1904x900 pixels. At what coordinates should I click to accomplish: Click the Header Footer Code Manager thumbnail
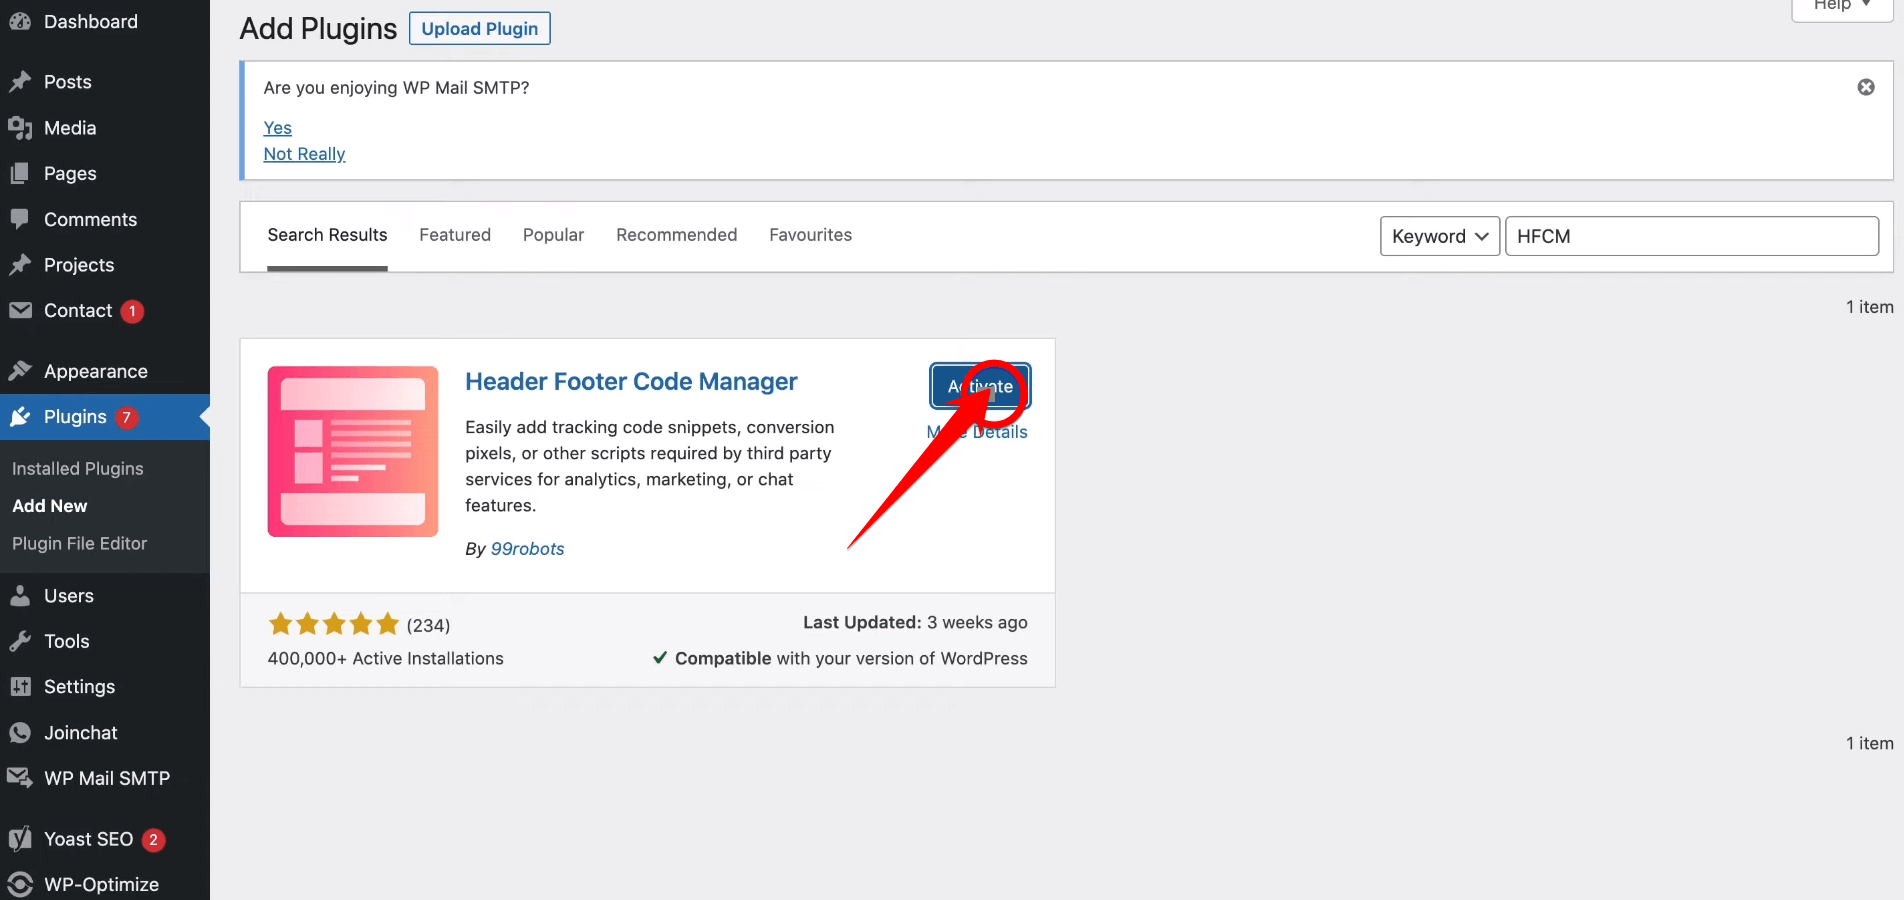coord(353,451)
